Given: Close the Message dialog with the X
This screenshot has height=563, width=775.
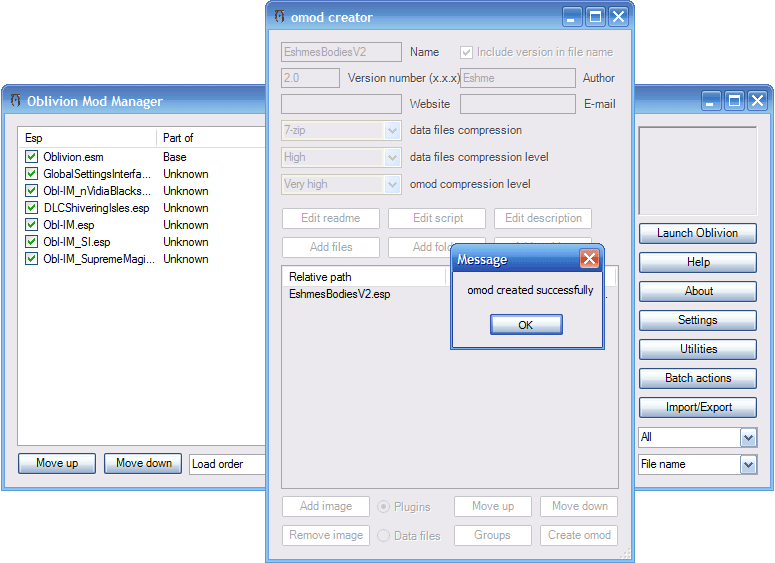Looking at the screenshot, I should pyautogui.click(x=589, y=259).
